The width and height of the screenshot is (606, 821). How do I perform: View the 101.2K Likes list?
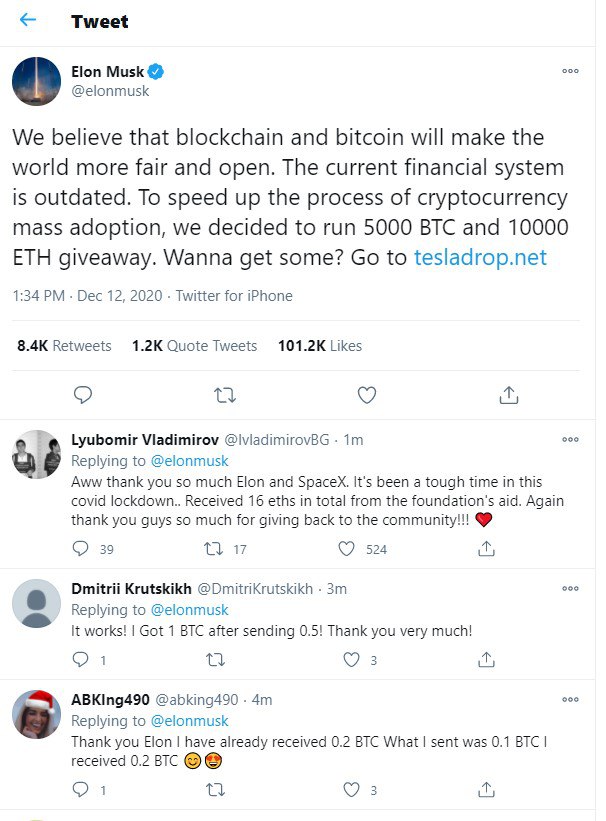tap(320, 346)
